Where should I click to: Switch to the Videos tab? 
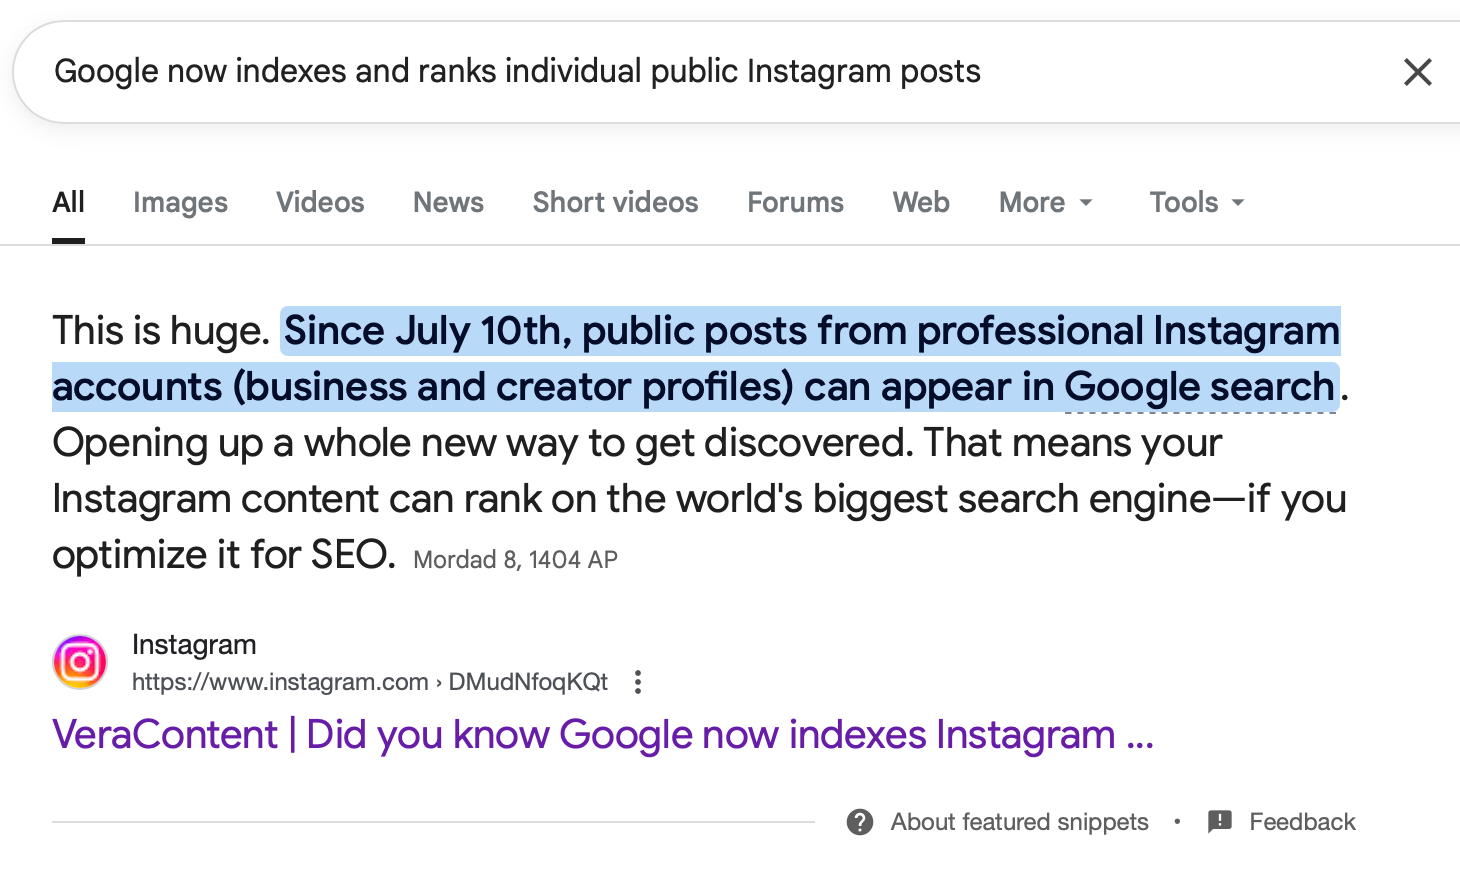tap(320, 203)
